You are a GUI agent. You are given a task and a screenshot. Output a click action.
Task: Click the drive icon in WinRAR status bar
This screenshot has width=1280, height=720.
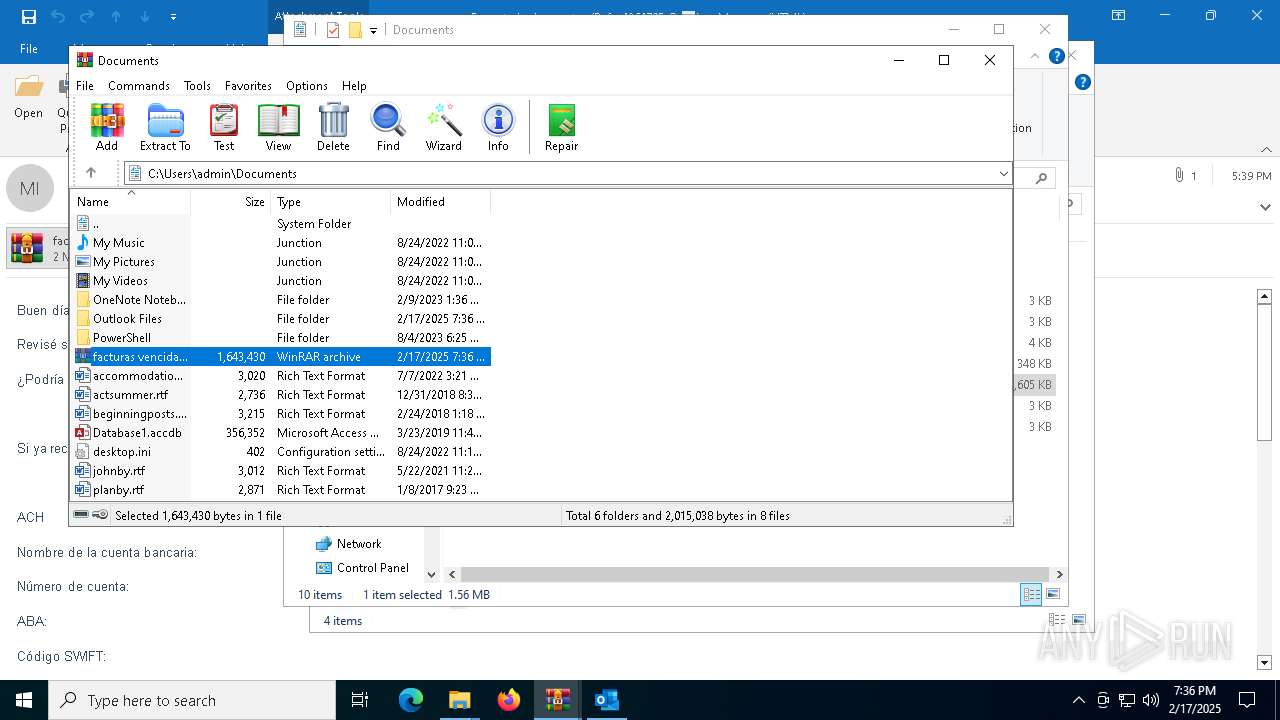pos(81,515)
